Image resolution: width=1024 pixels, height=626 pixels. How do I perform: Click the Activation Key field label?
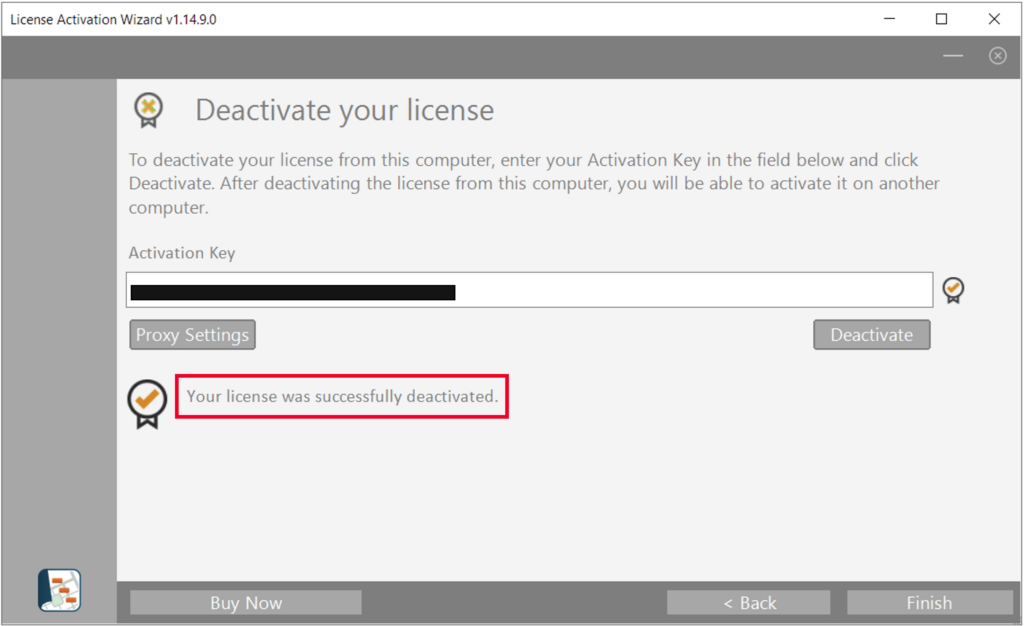coord(182,253)
